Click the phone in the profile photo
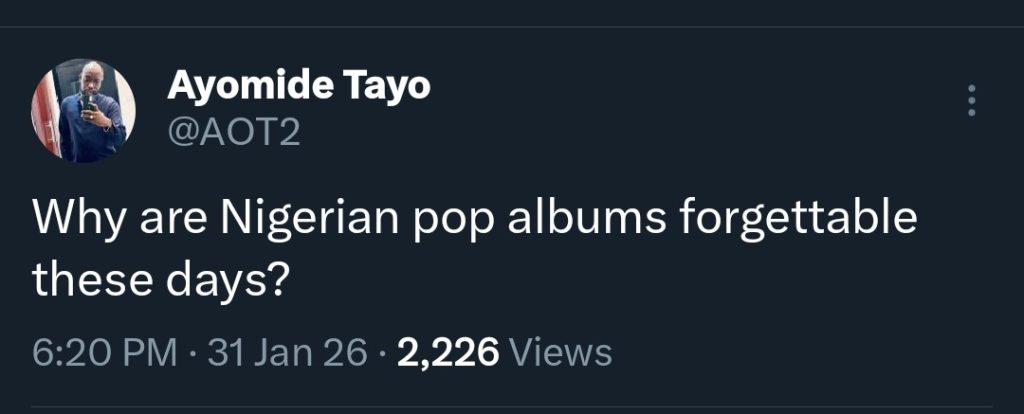1024x414 pixels. coord(86,102)
